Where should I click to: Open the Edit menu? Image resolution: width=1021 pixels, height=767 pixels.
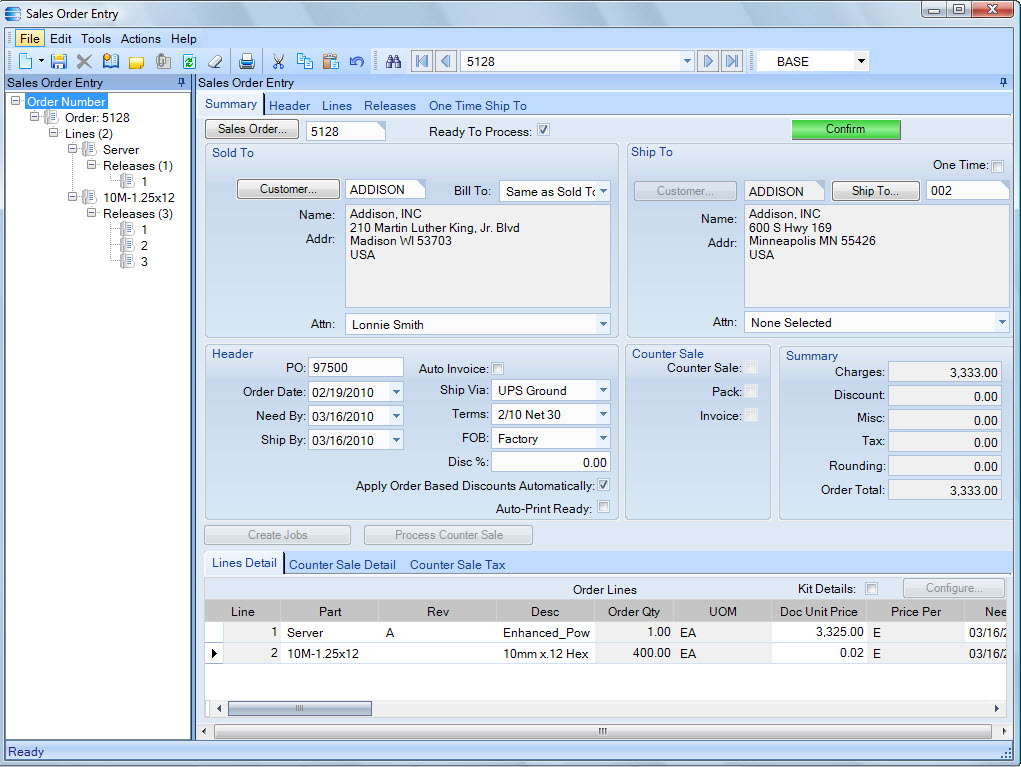tap(61, 38)
